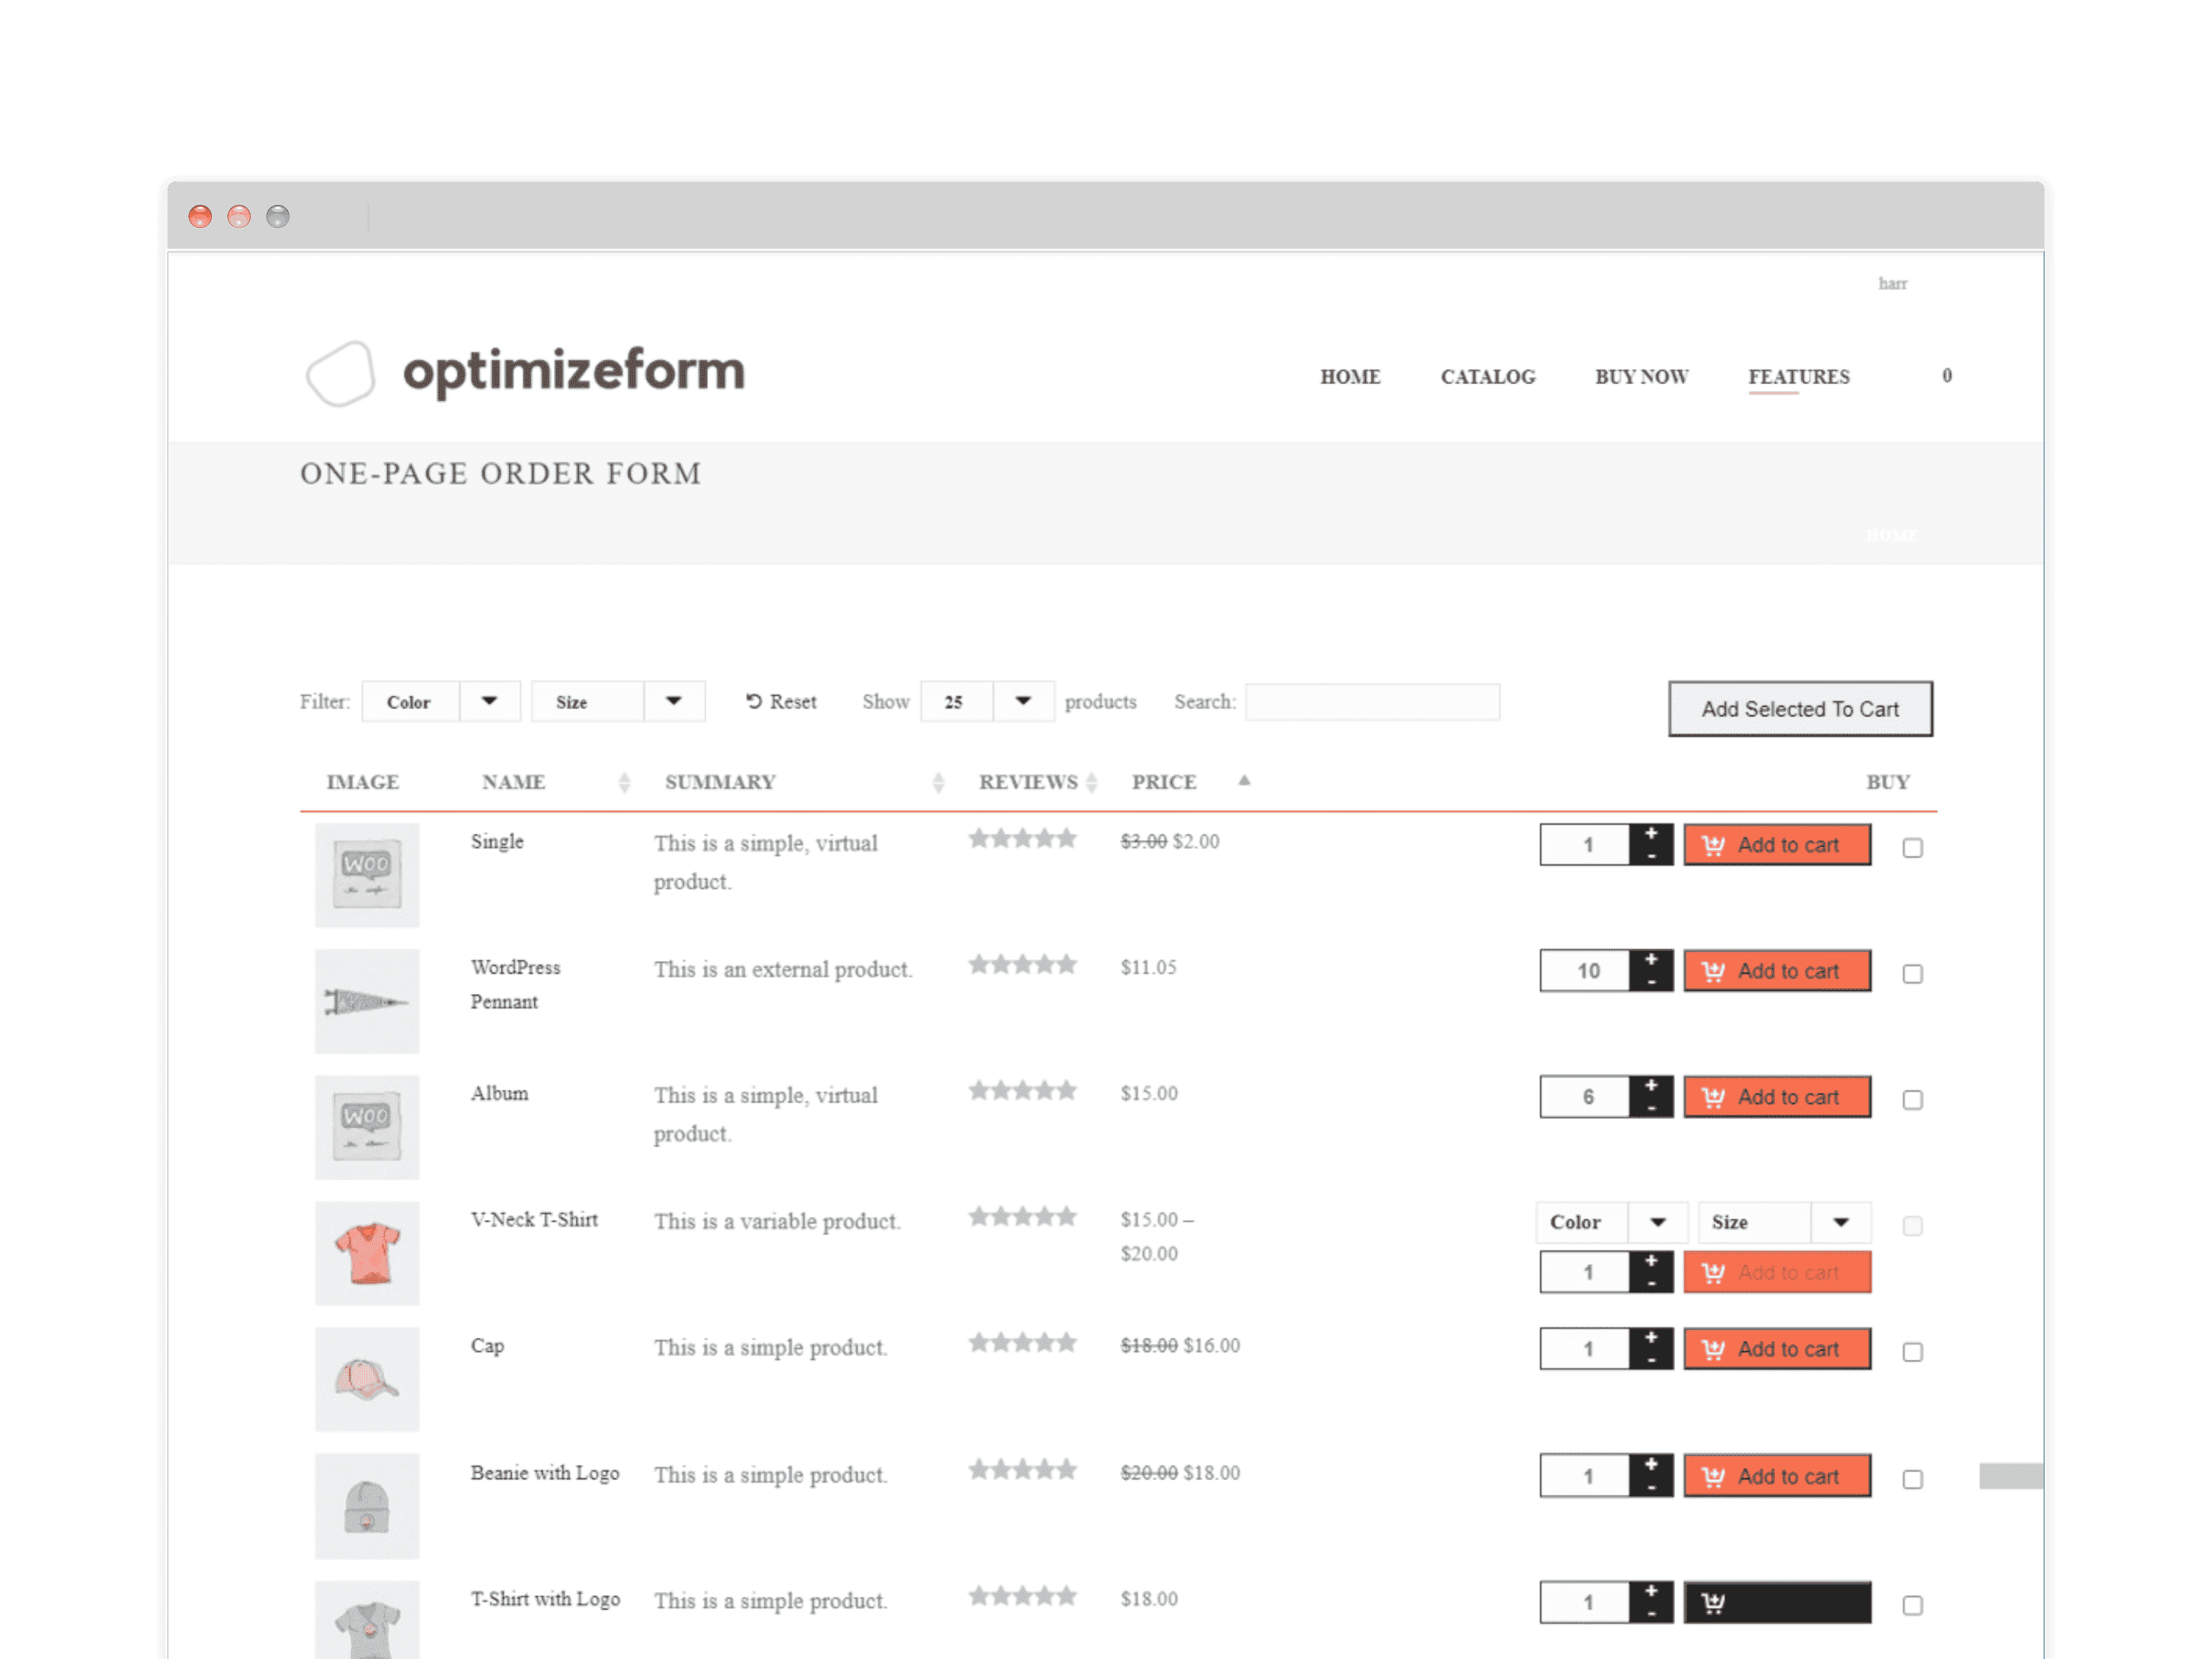The width and height of the screenshot is (2212, 1659).
Task: Select the Album row checkbox
Action: 1912,1100
